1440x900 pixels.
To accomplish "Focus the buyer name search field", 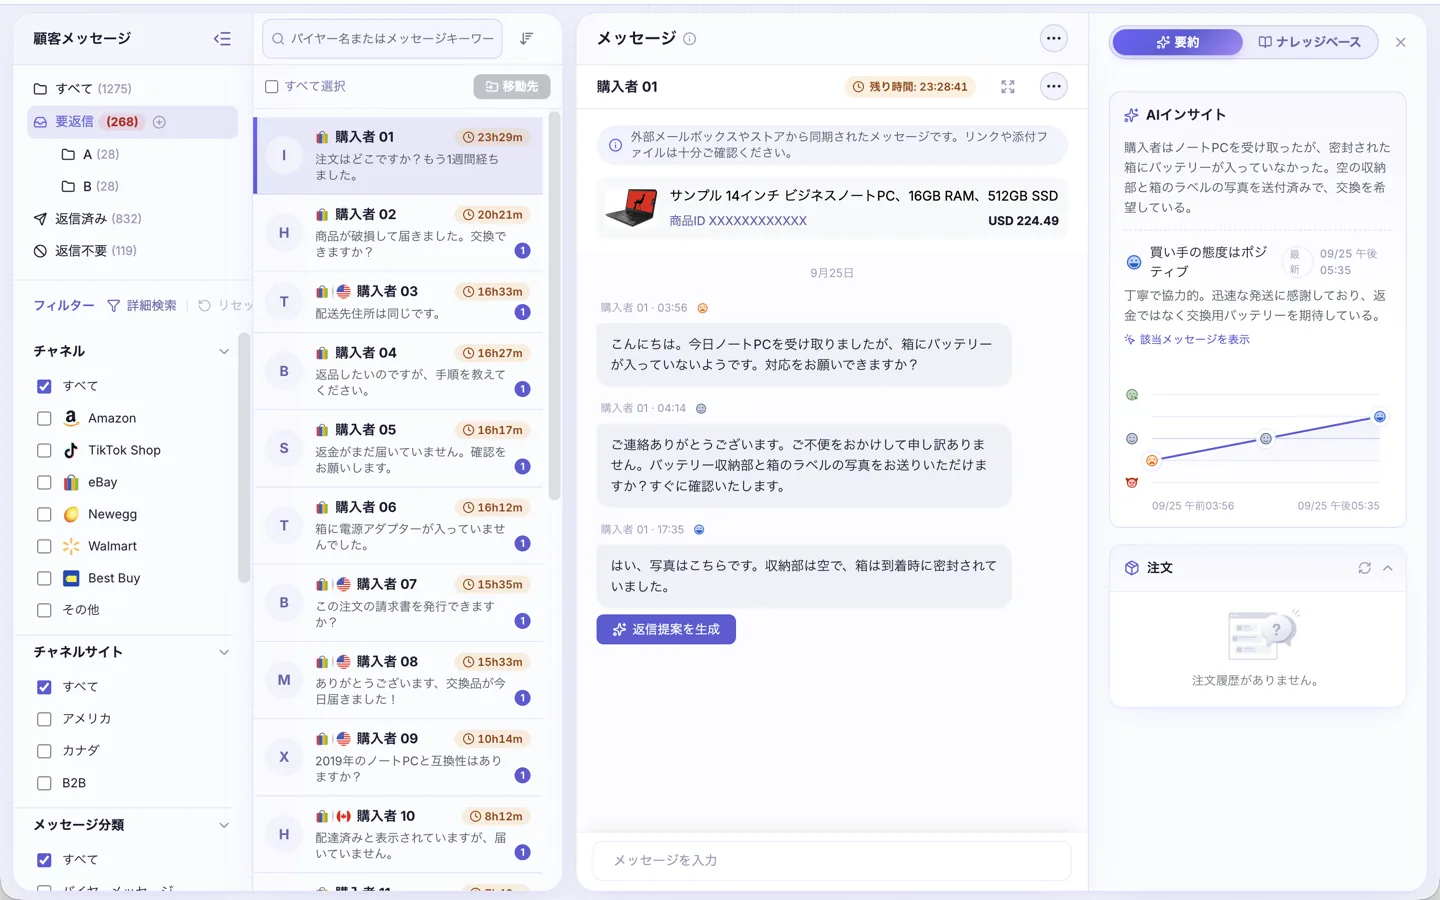I will click(382, 39).
